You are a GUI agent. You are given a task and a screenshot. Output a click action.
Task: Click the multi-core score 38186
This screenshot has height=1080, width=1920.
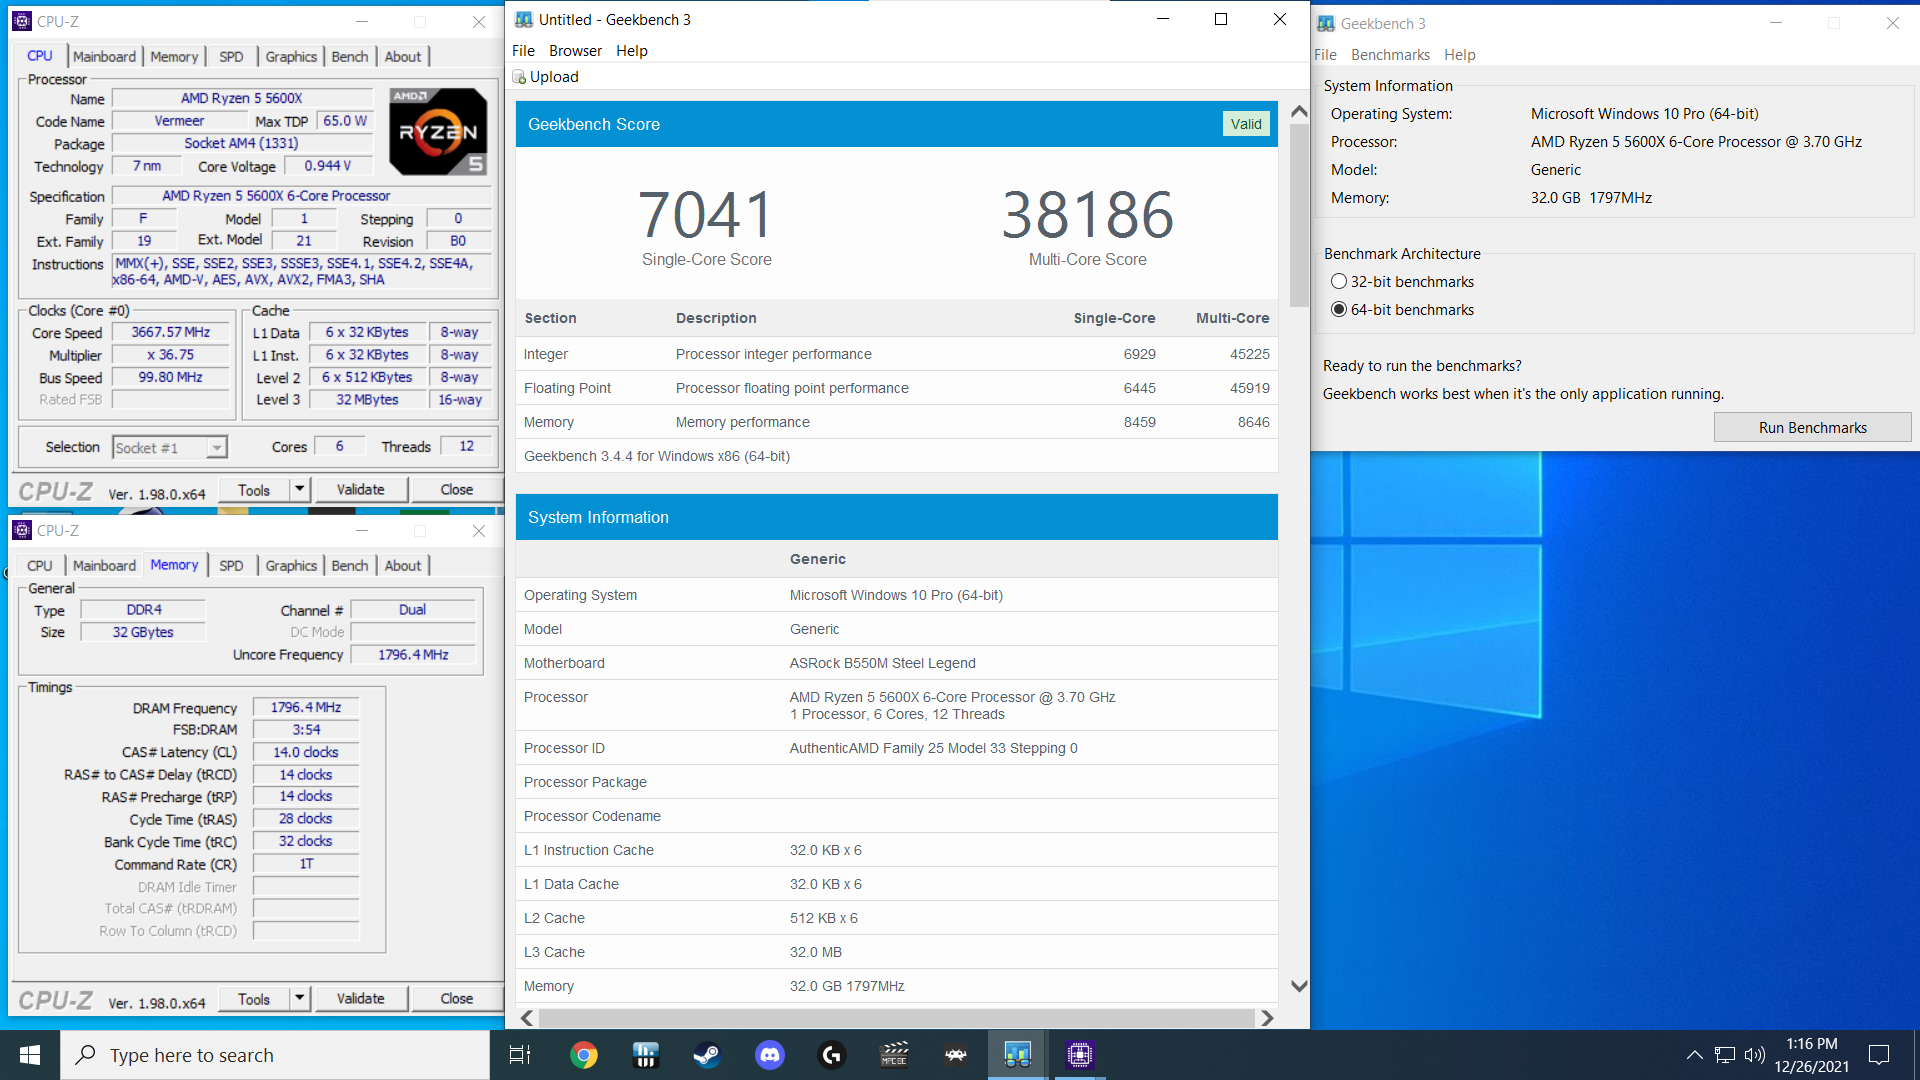pos(1088,215)
